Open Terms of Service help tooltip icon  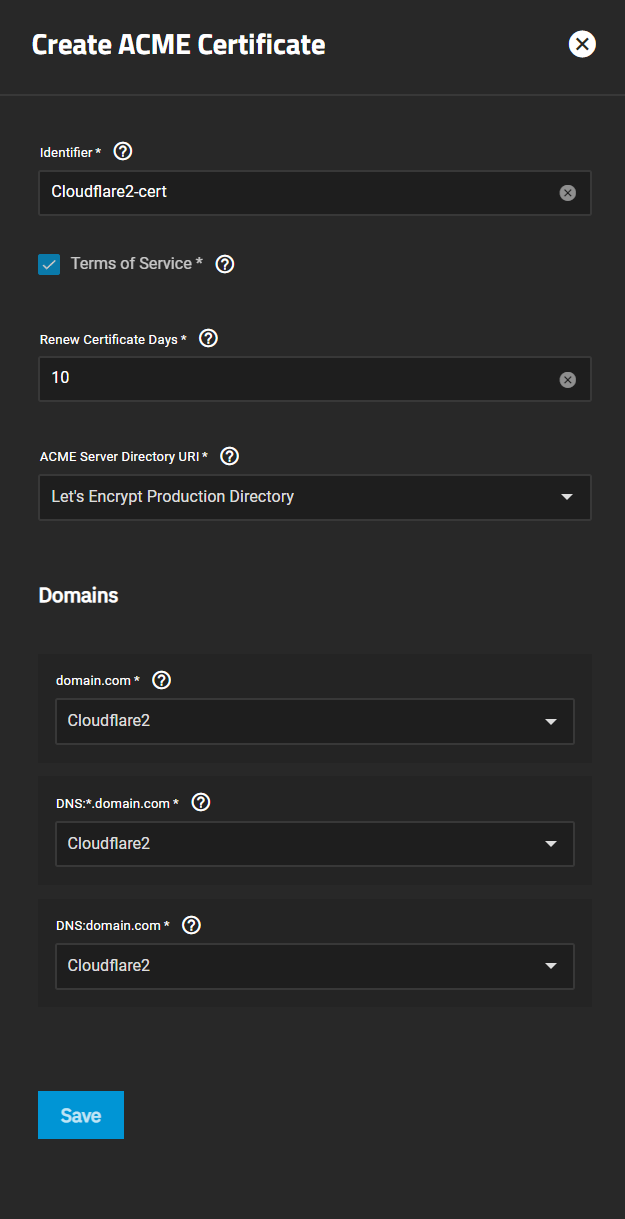tap(225, 264)
